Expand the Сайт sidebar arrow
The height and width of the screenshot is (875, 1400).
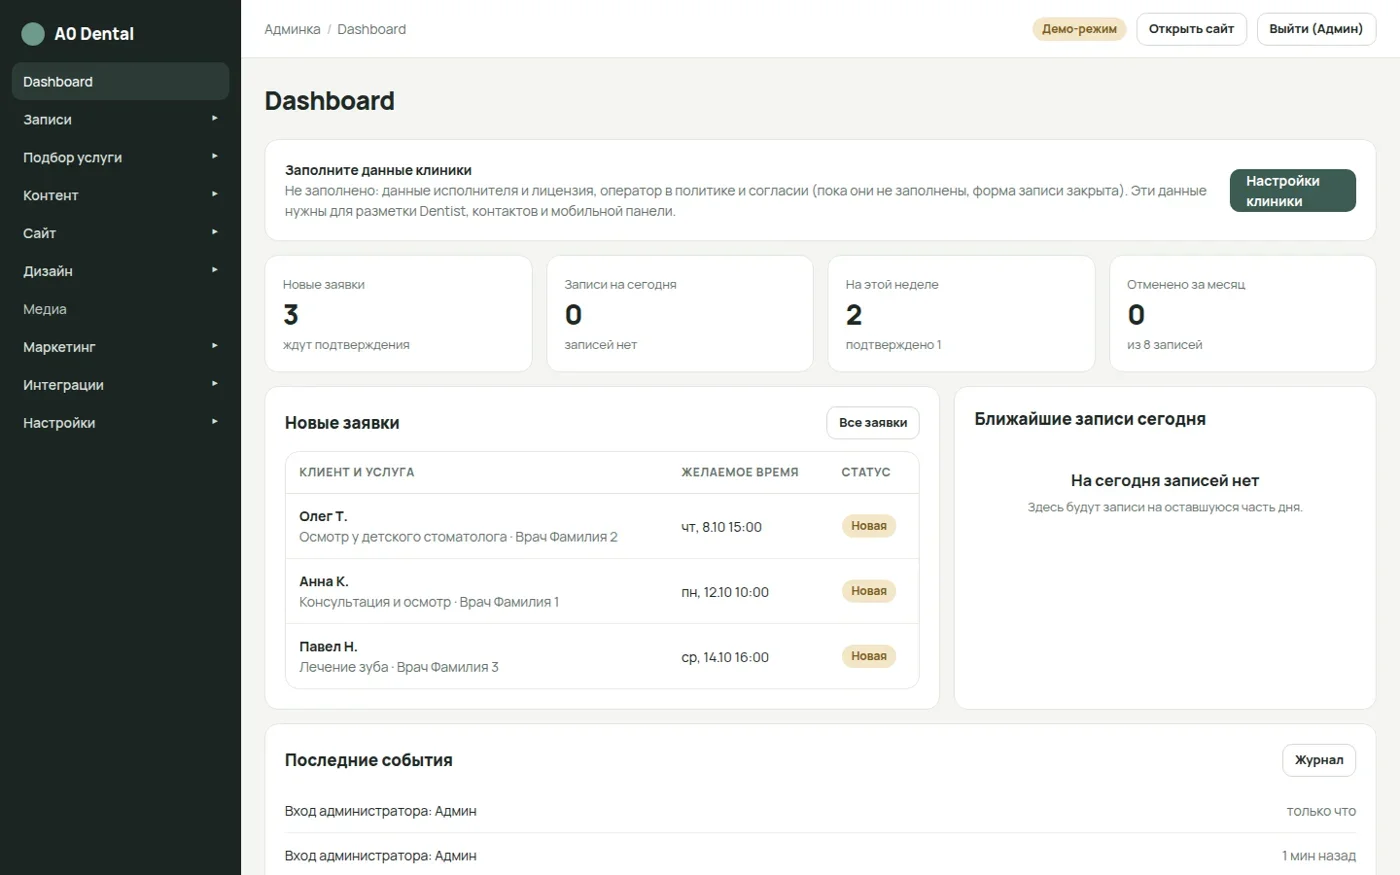click(214, 233)
